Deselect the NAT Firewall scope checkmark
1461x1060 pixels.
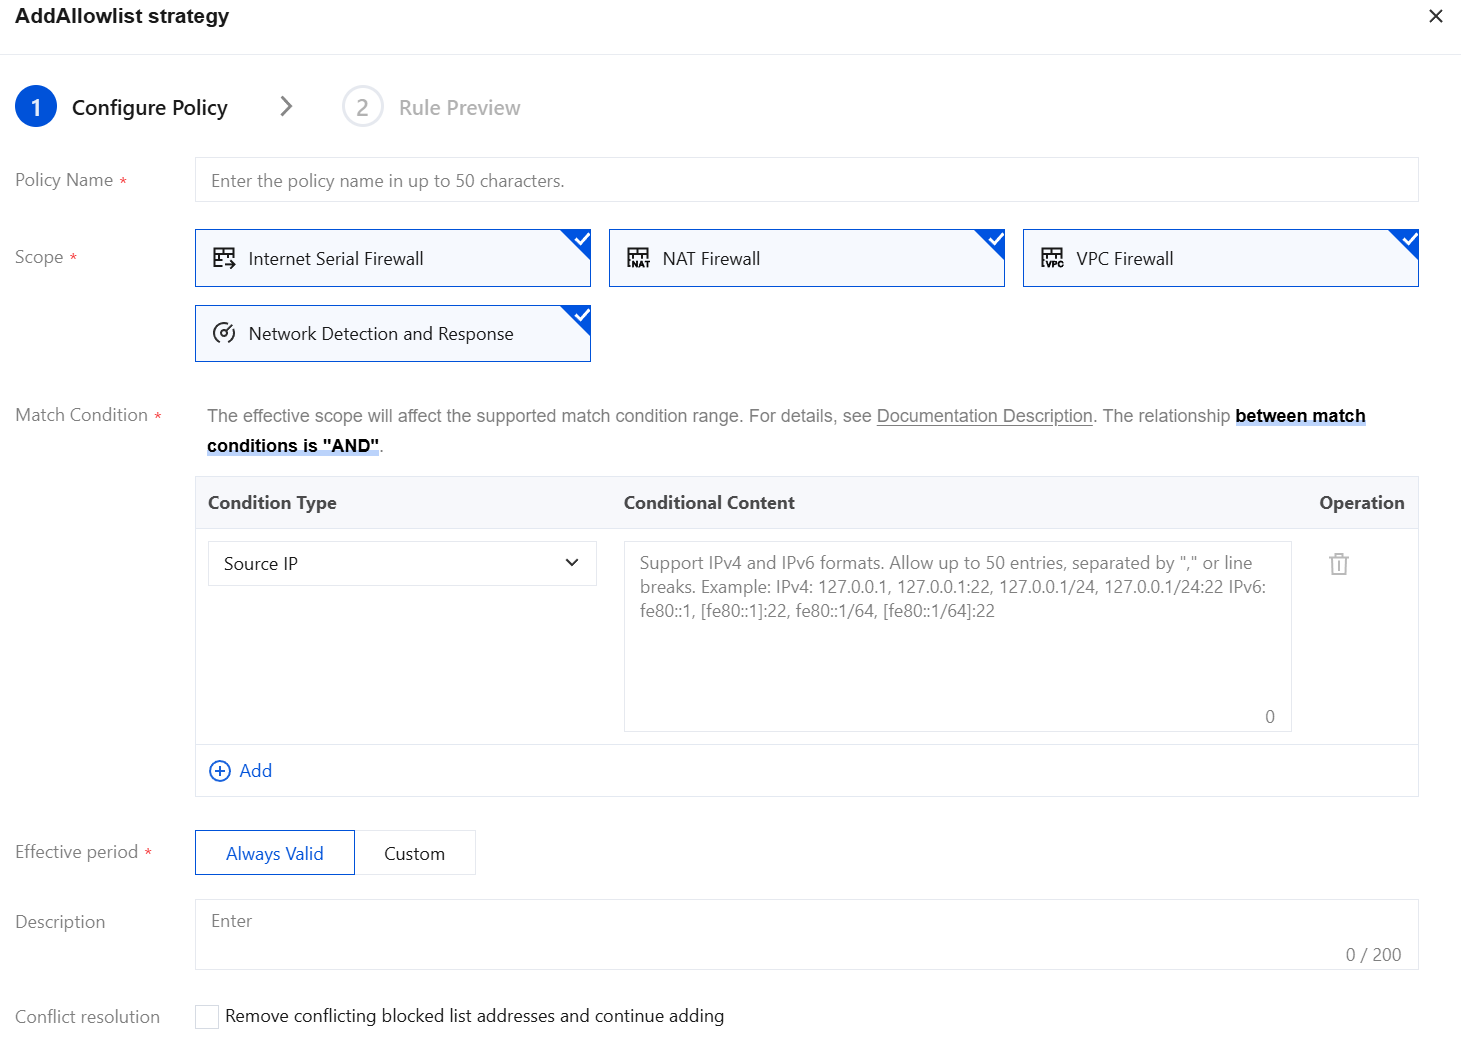[x=993, y=240]
